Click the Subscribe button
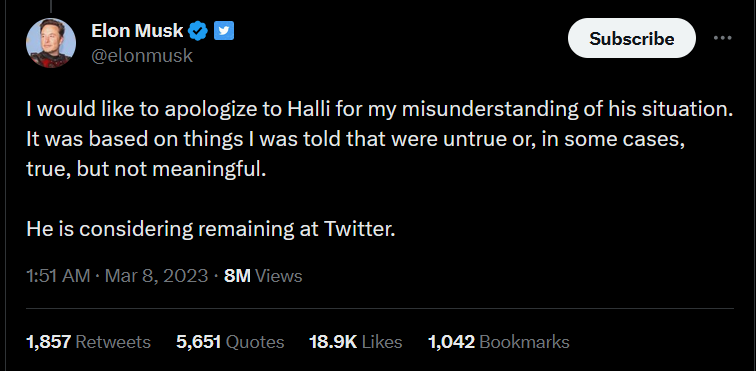The width and height of the screenshot is (756, 371). 632,38
